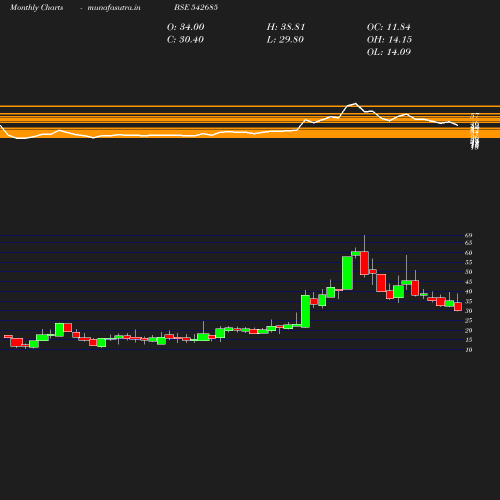Viewport: 500px width, 500px height.
Task: Click the munafasutra.in site label
Action: click(114, 7)
